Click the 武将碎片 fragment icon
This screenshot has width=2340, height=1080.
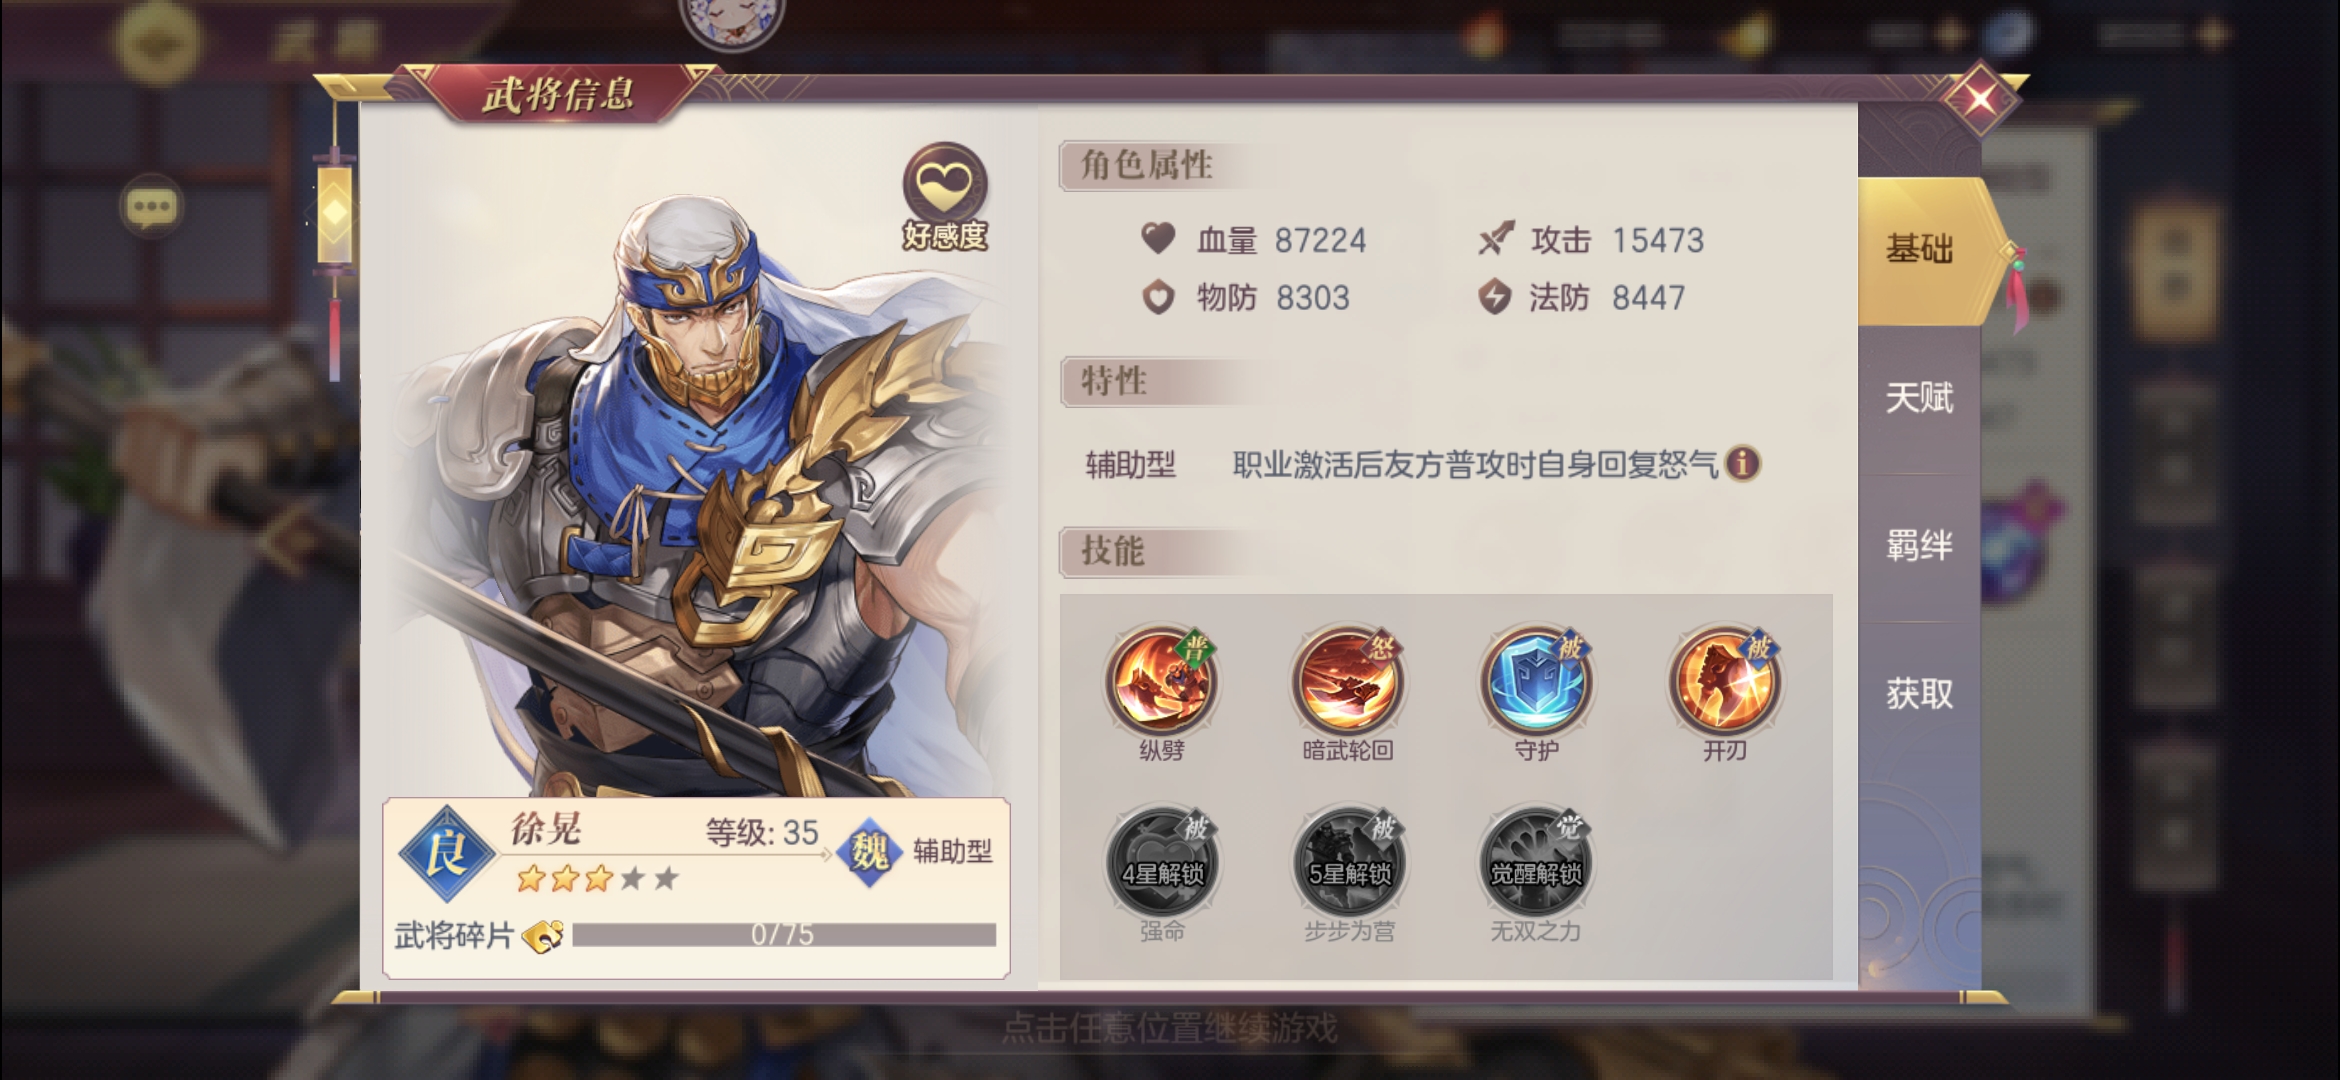point(543,936)
